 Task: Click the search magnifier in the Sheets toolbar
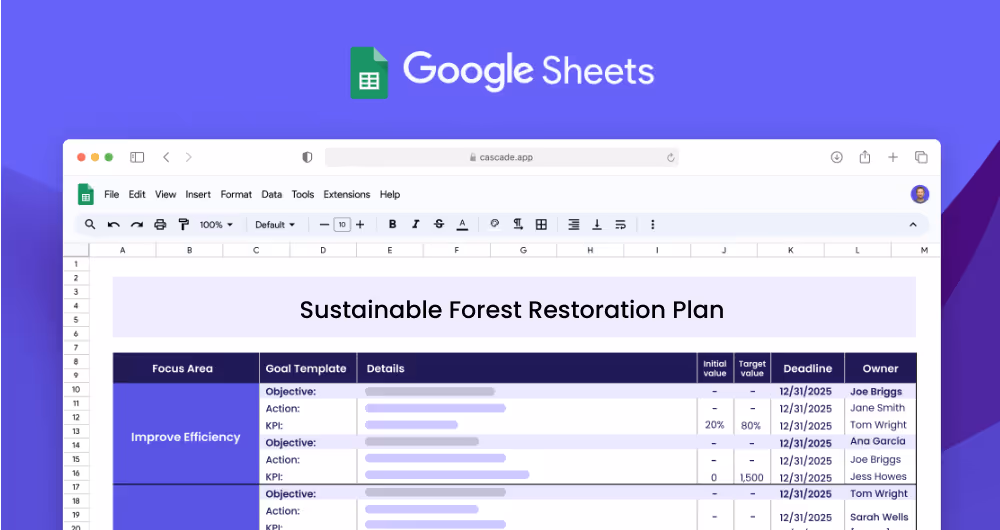pos(90,225)
